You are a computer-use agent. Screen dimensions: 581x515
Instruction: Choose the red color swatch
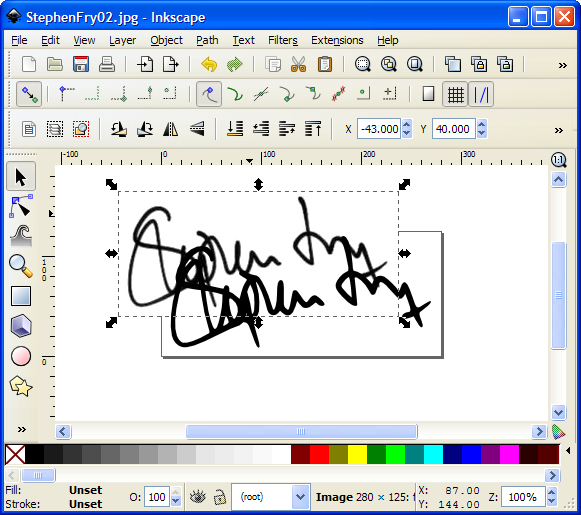(x=319, y=455)
